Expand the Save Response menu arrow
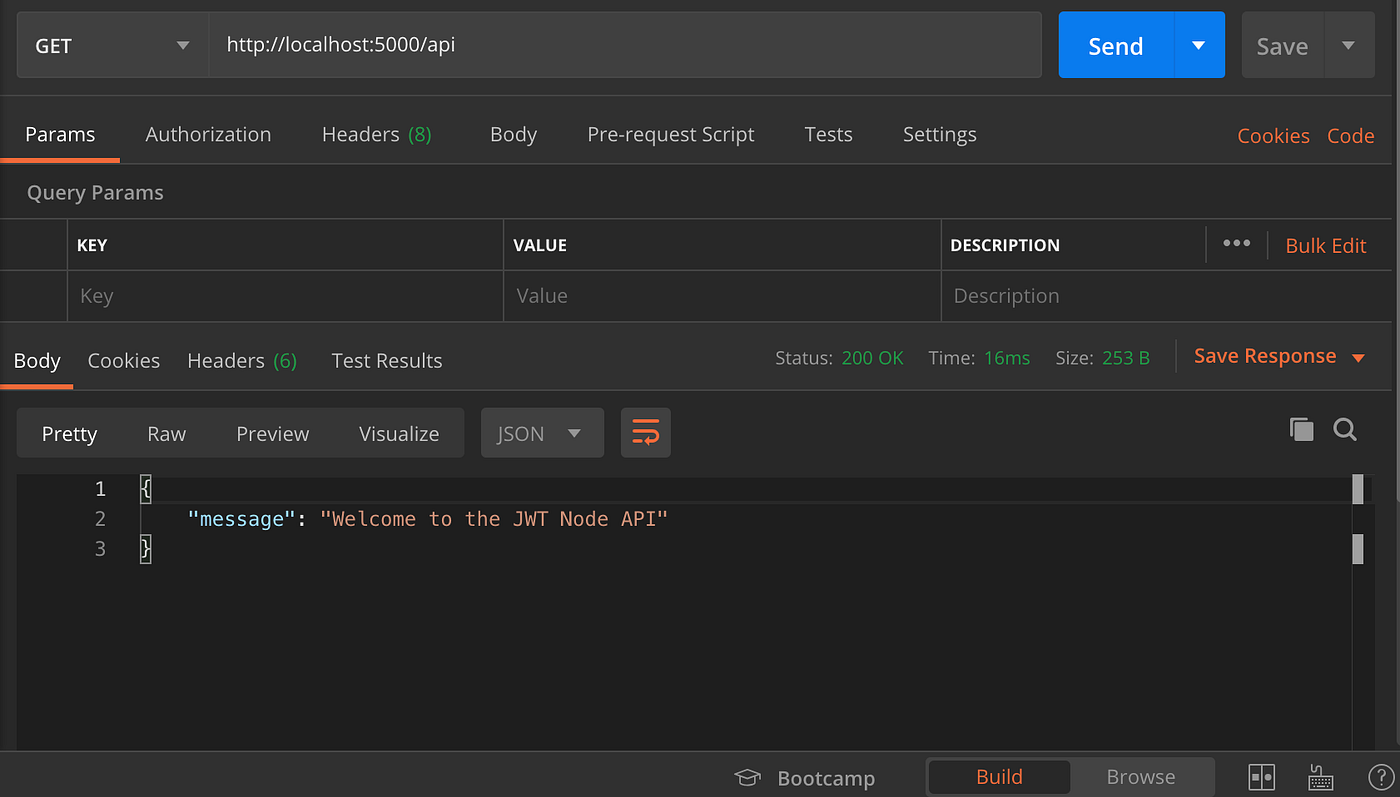The height and width of the screenshot is (797, 1400). tap(1358, 358)
